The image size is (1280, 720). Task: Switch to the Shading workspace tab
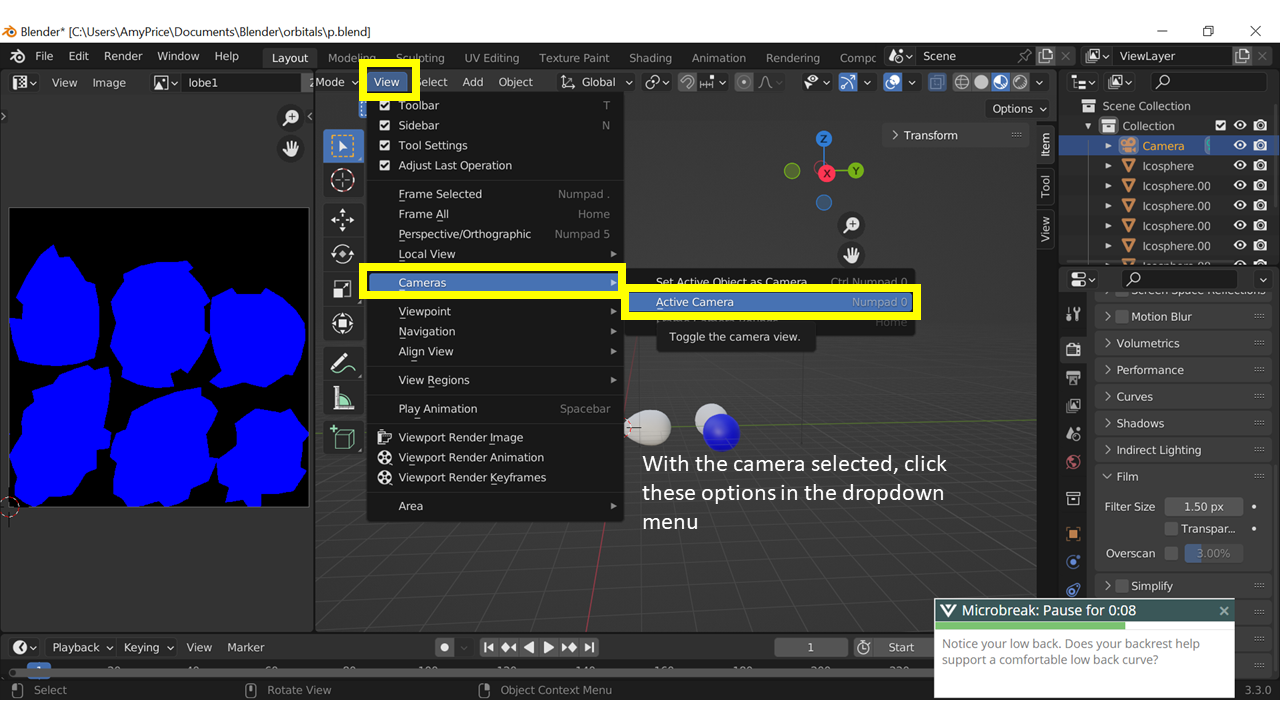click(x=650, y=58)
